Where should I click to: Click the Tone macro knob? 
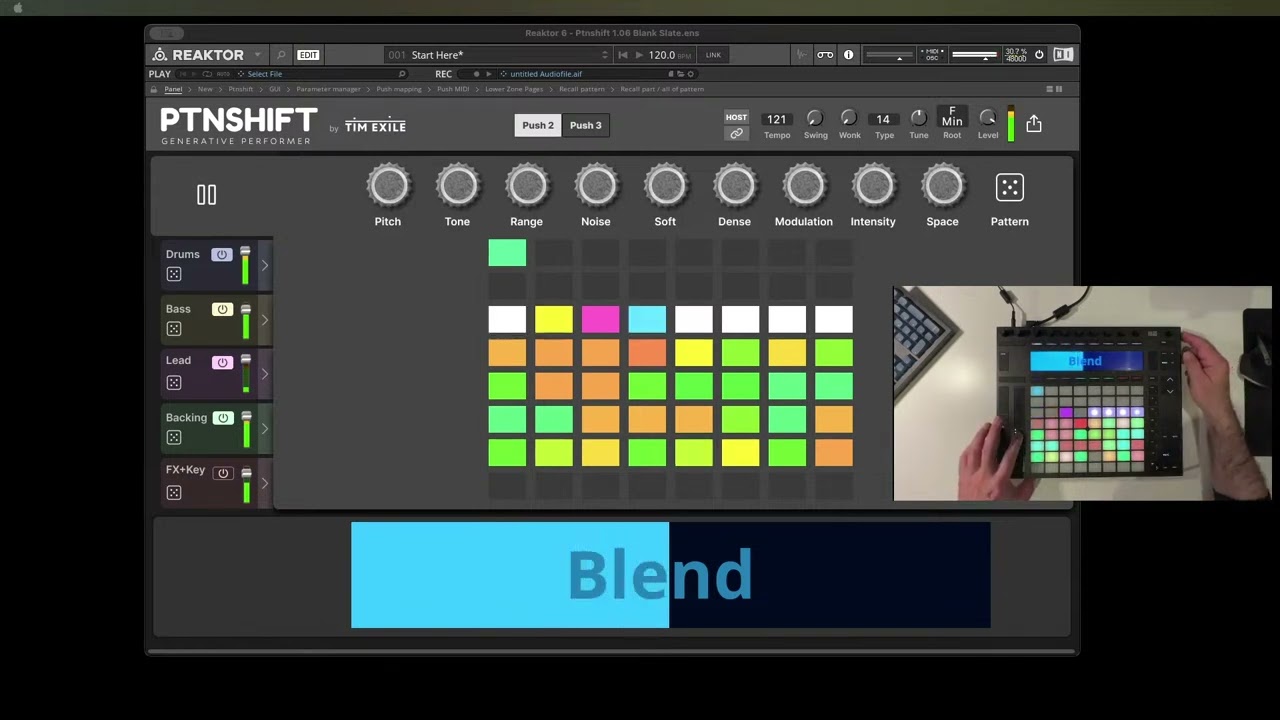[458, 187]
